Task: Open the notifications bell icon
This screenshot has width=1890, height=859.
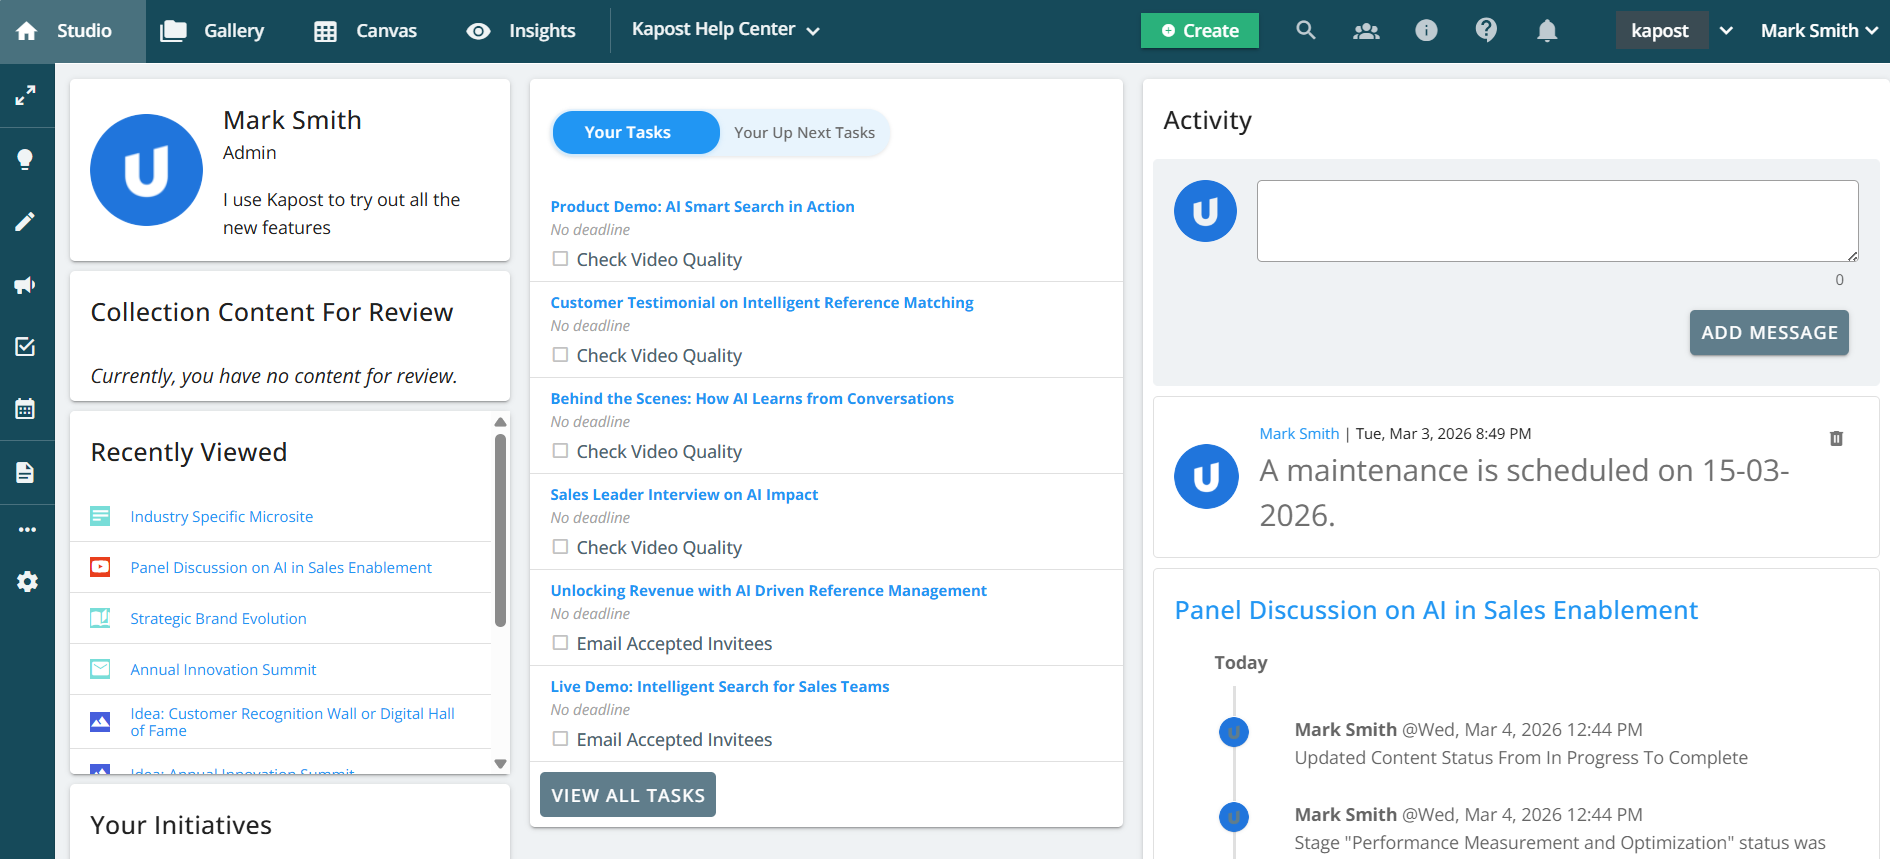Action: pos(1546,31)
